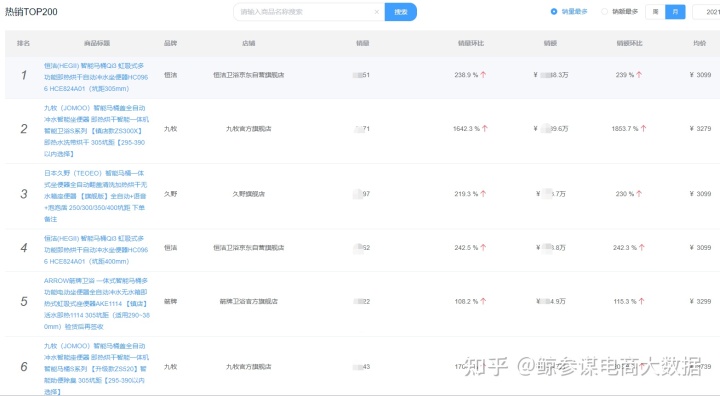Open the 2021 date picker field
Image resolution: width=720 pixels, height=396 pixels.
(x=707, y=12)
